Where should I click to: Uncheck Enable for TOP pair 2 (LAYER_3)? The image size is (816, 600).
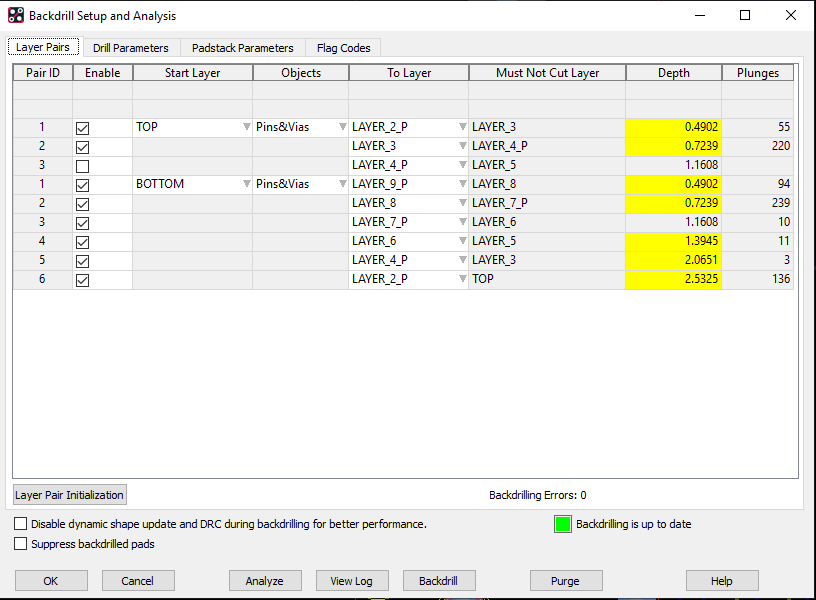click(82, 147)
